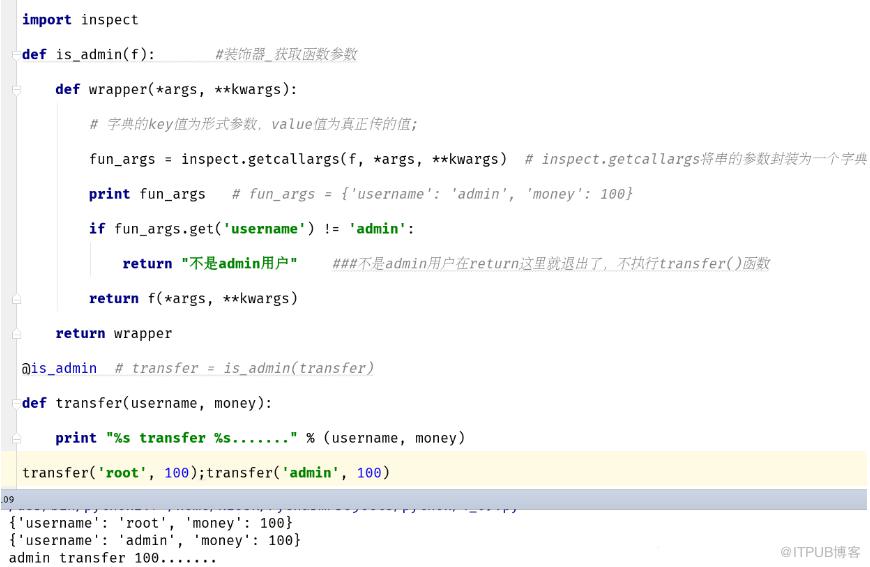This screenshot has width=870, height=567.
Task: Click 'return f(*args, **kwargs)' line
Action: 193,298
